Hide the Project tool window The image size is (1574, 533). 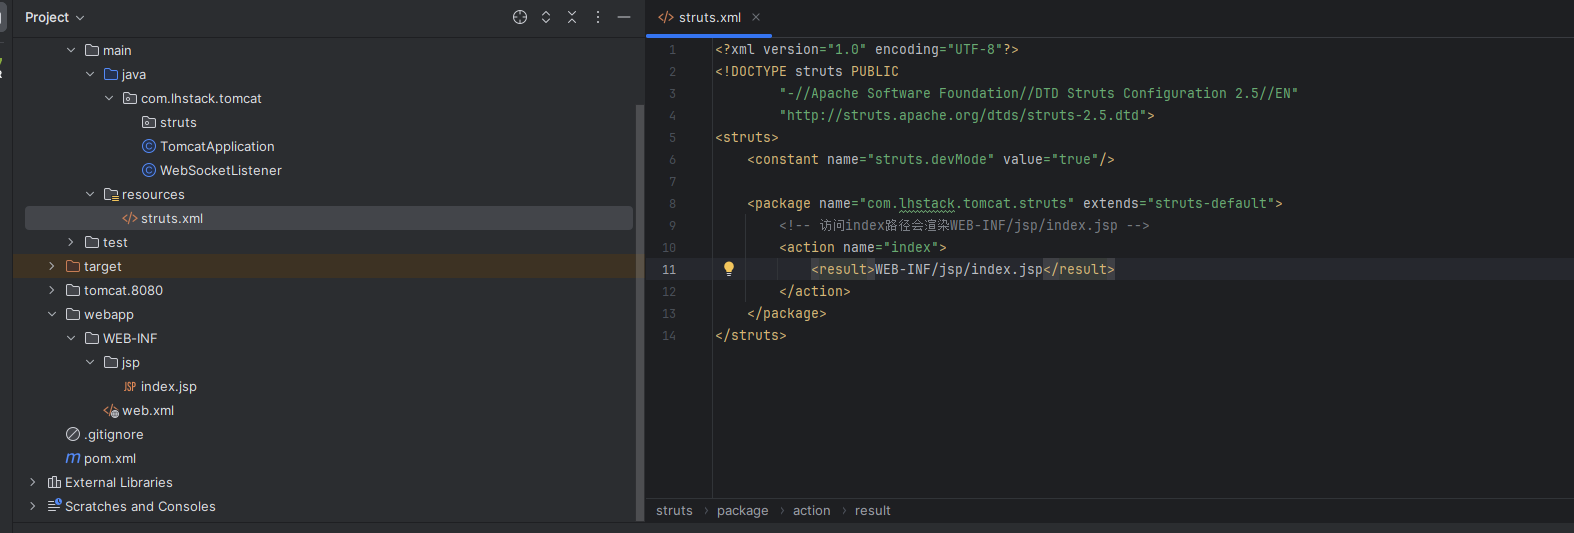tap(624, 17)
